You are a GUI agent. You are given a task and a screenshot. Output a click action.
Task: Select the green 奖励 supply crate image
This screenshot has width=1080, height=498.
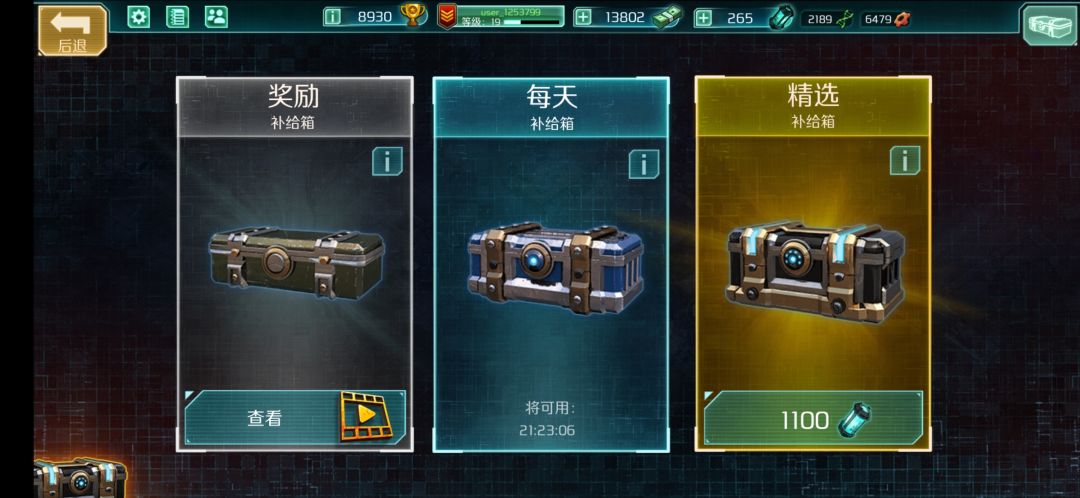(x=296, y=262)
